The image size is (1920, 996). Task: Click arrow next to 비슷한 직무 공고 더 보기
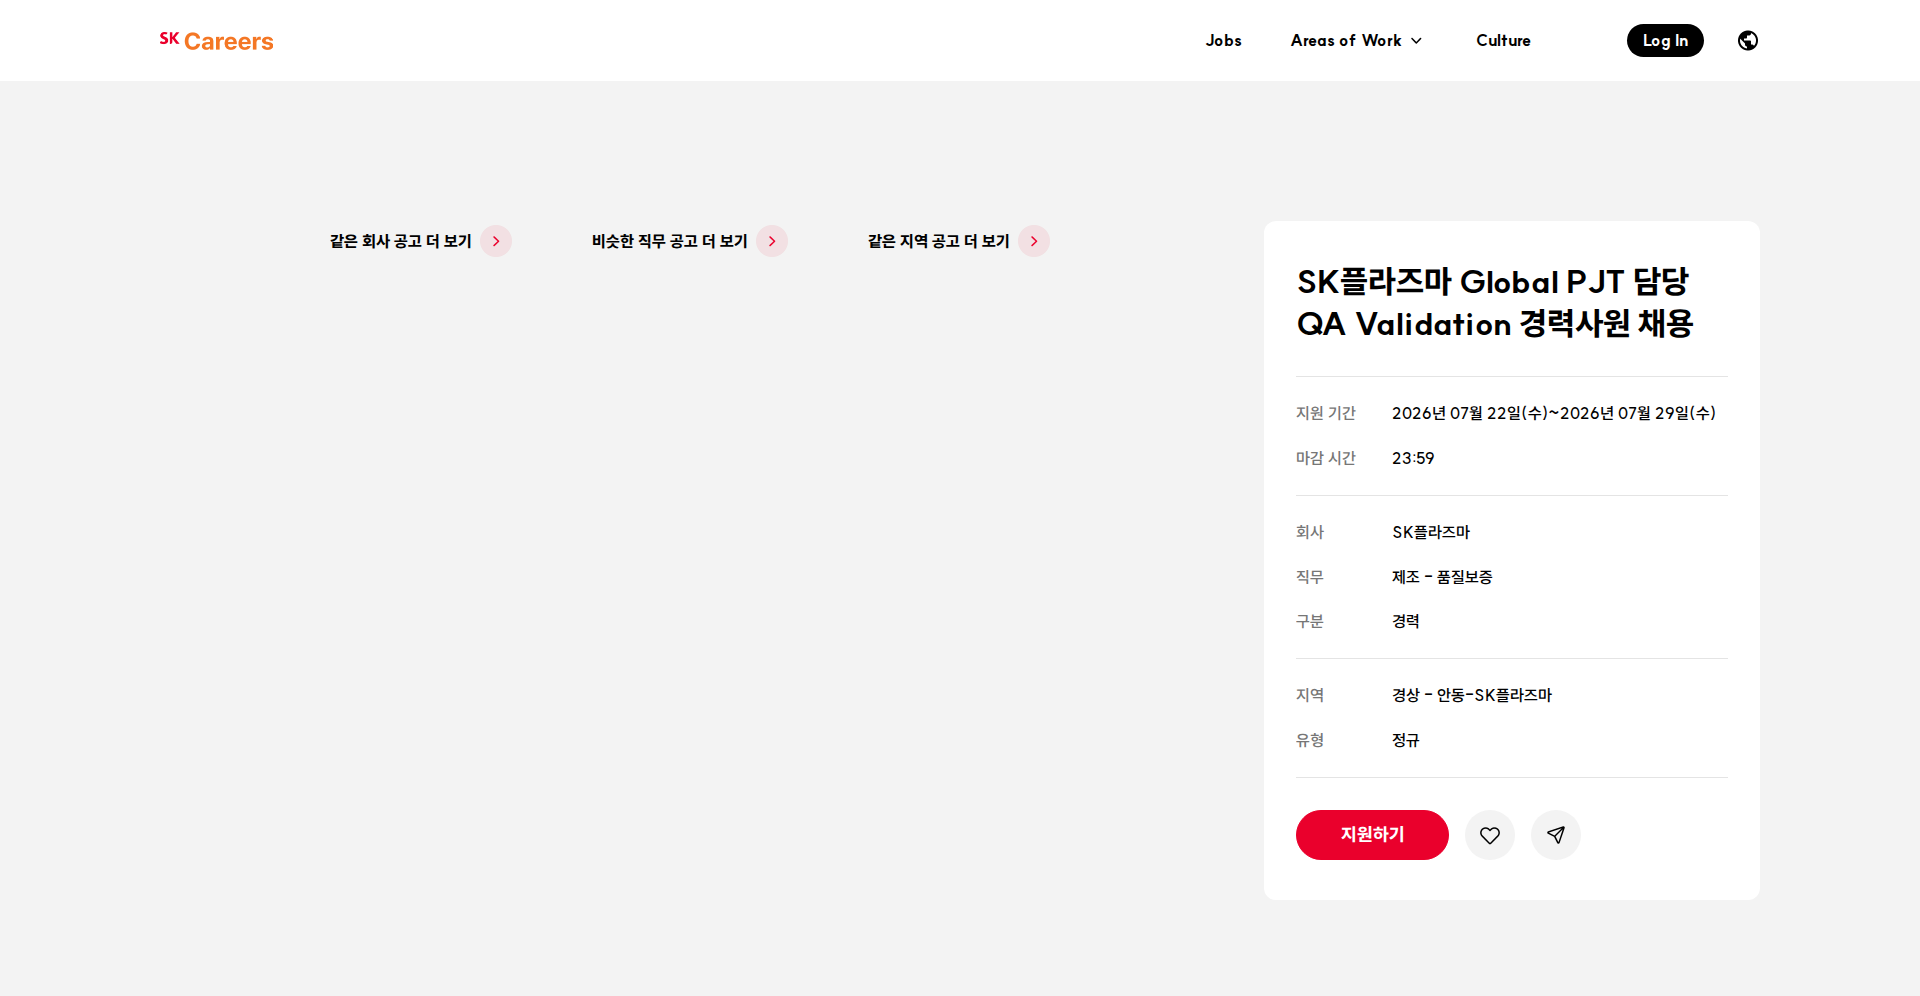[772, 241]
